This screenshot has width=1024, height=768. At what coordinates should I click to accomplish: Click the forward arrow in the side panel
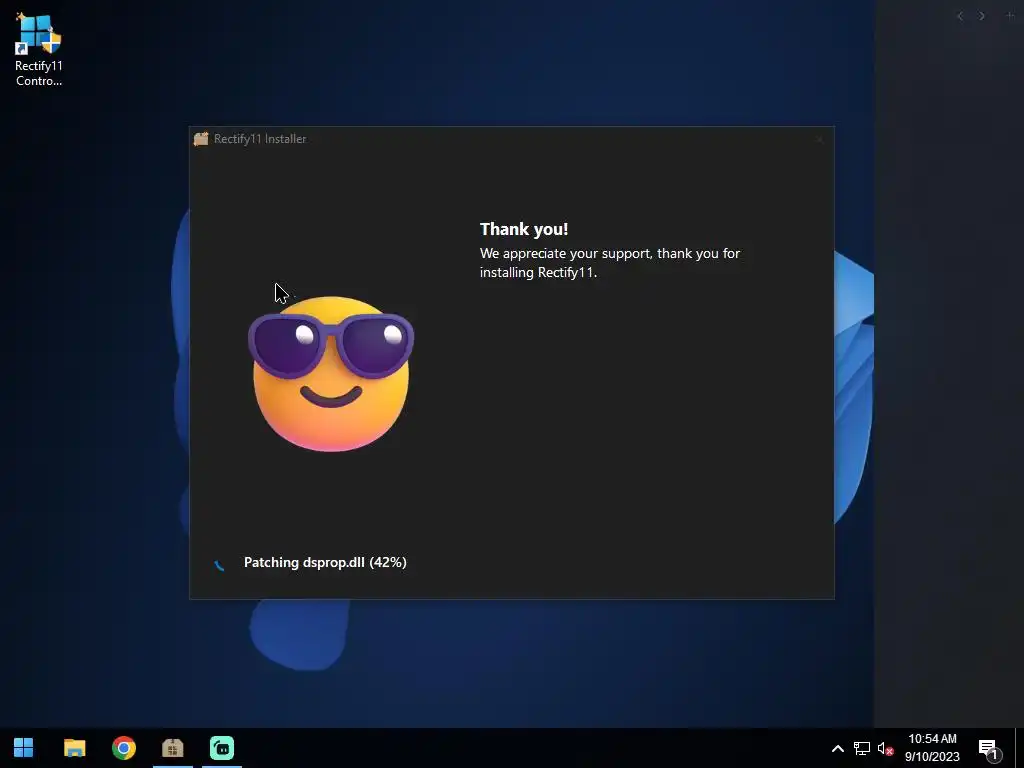982,16
